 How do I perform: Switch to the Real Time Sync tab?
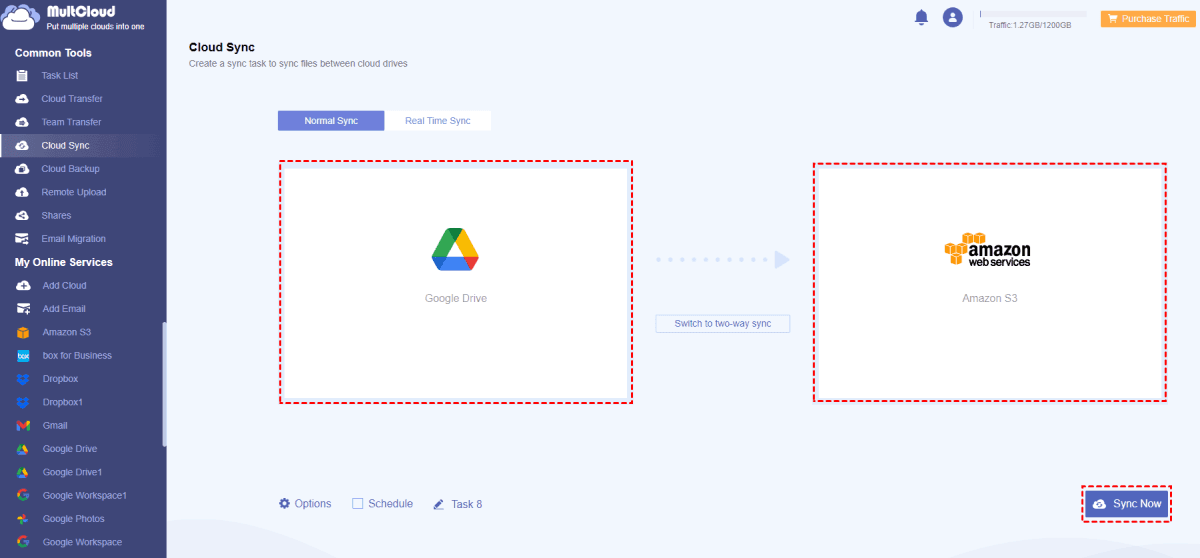tap(438, 121)
